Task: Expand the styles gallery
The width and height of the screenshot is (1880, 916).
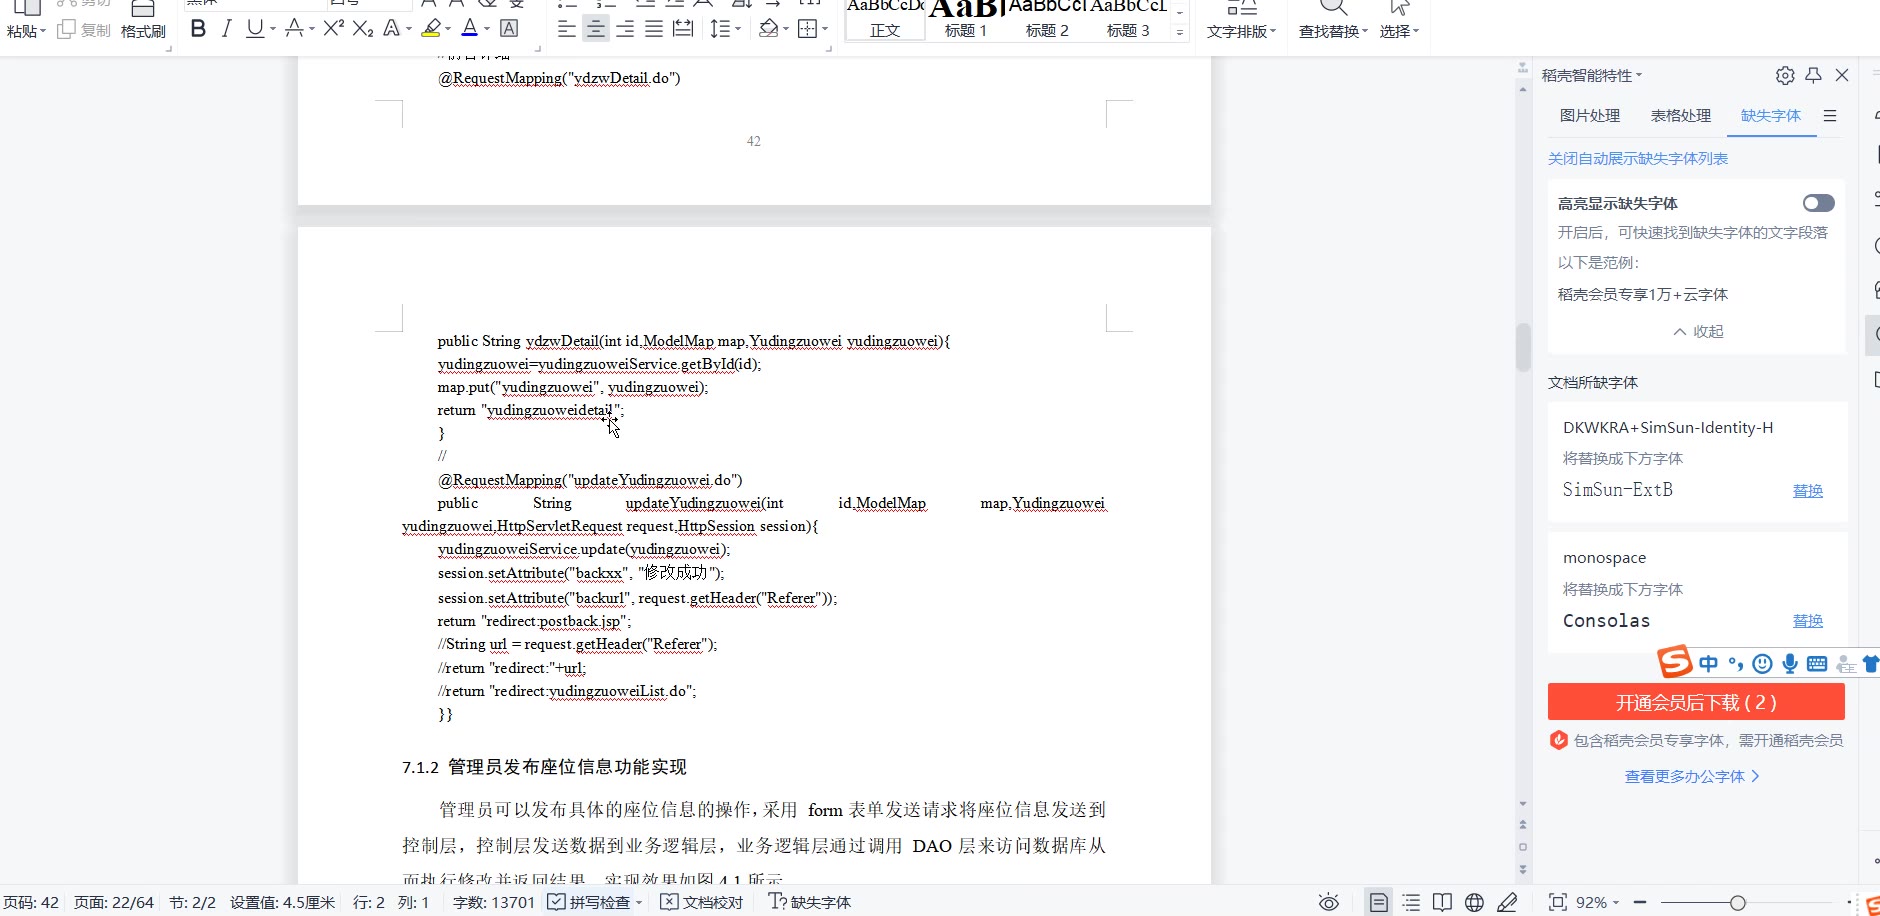Action: click(1180, 33)
